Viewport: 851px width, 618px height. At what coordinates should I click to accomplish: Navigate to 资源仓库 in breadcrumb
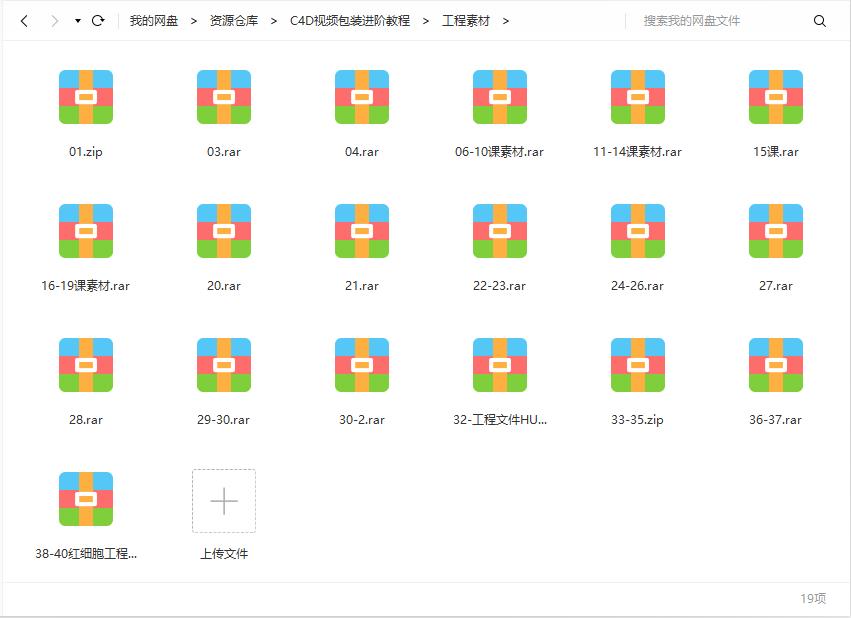pyautogui.click(x=234, y=21)
